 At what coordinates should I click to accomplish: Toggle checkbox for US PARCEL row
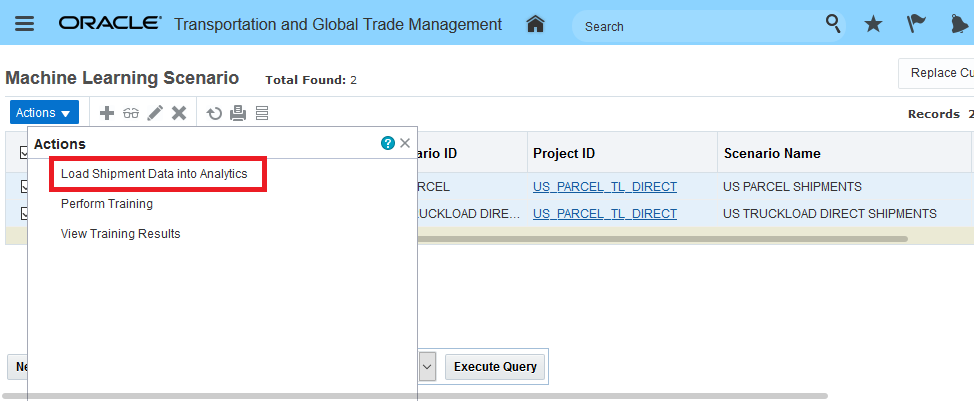click(x=25, y=186)
